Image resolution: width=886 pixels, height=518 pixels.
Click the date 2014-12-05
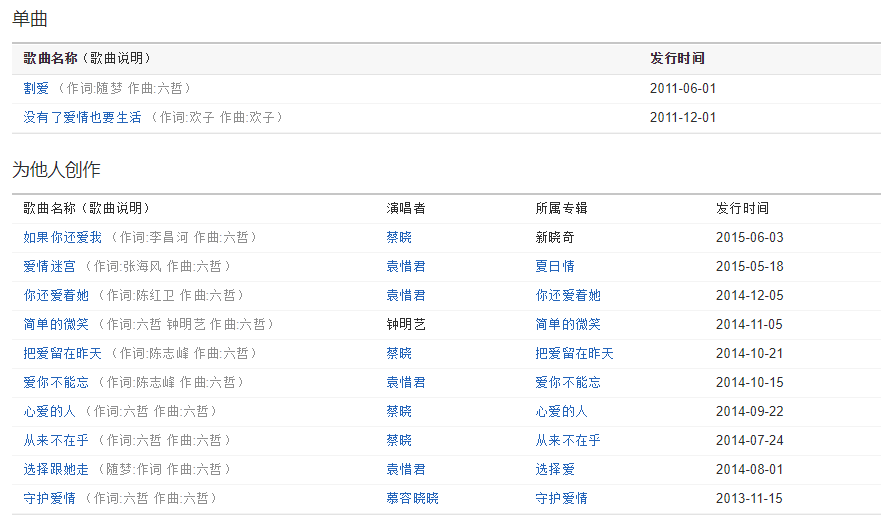coord(749,295)
